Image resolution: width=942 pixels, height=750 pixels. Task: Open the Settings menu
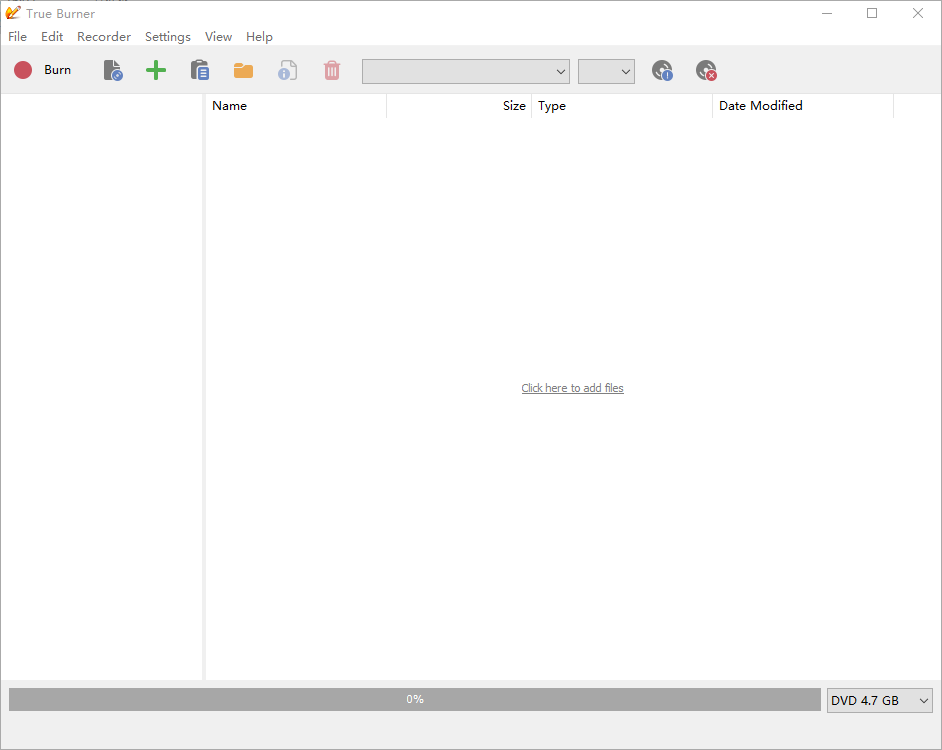[167, 36]
